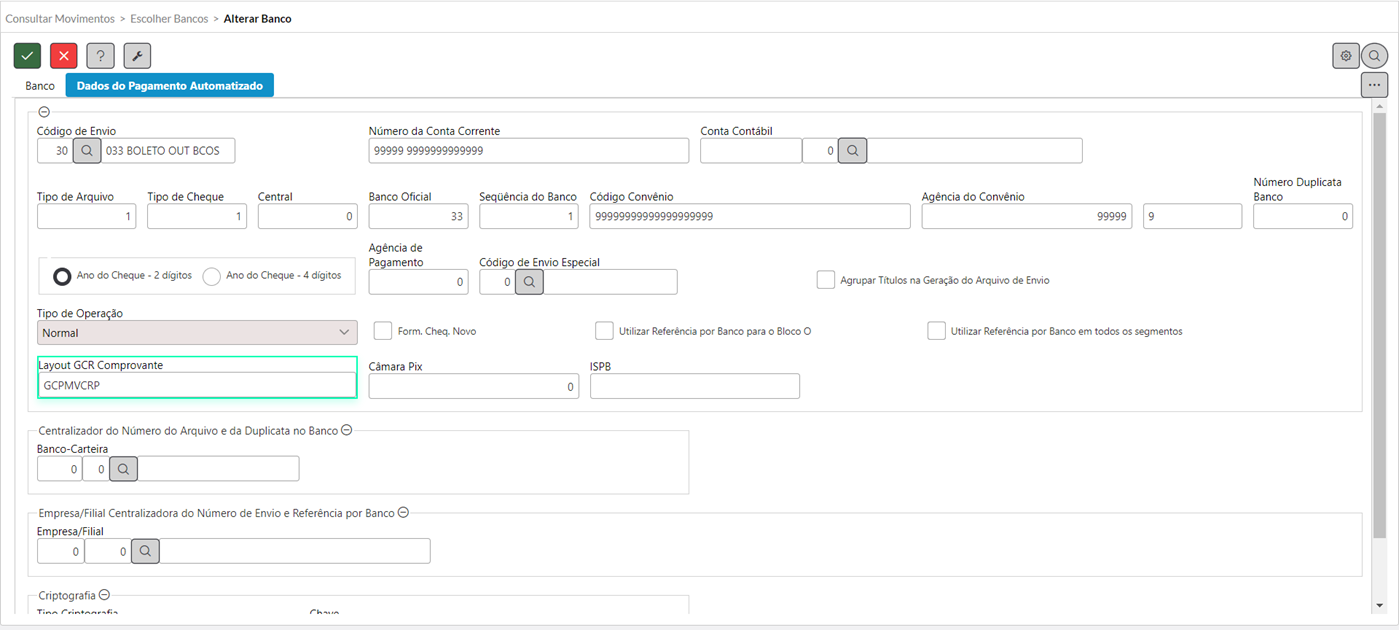Click the Alterar Banco breadcrumb title
Screen dimensions: 1399x630
[258, 19]
